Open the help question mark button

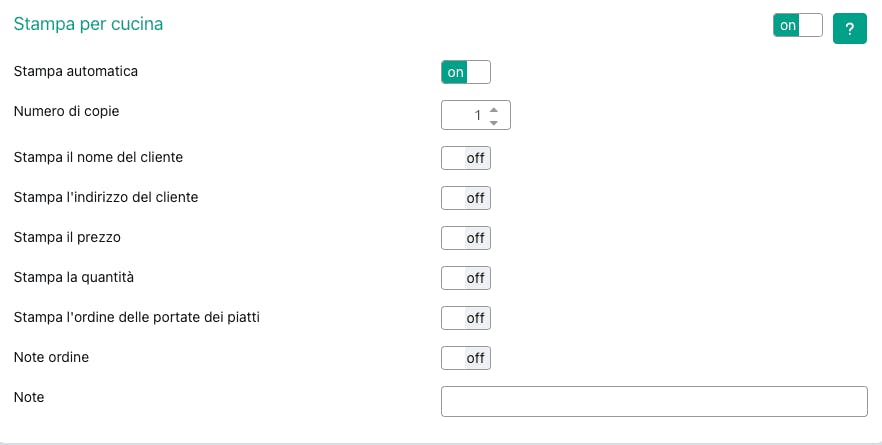(x=849, y=28)
